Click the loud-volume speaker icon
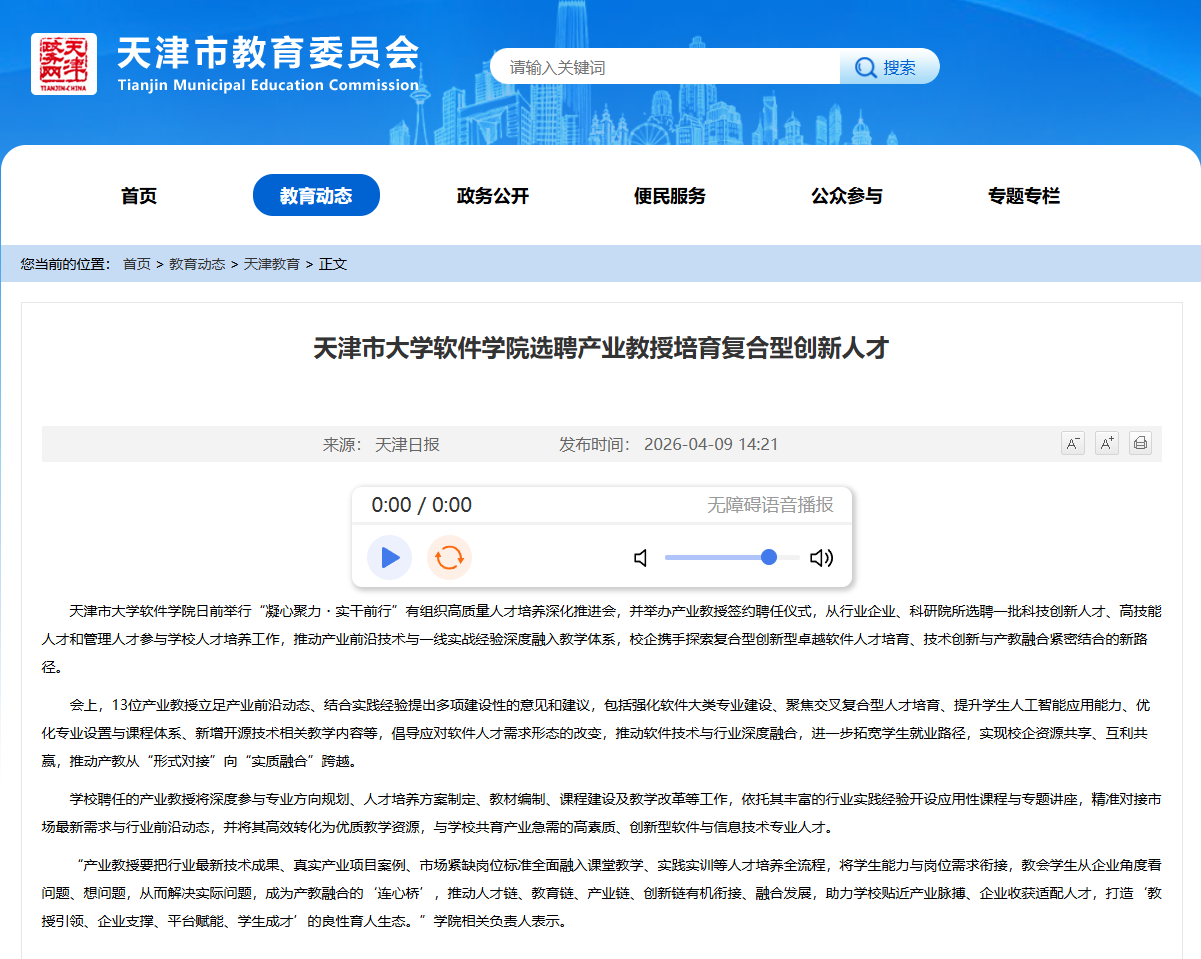The width and height of the screenshot is (1201, 959). 821,558
